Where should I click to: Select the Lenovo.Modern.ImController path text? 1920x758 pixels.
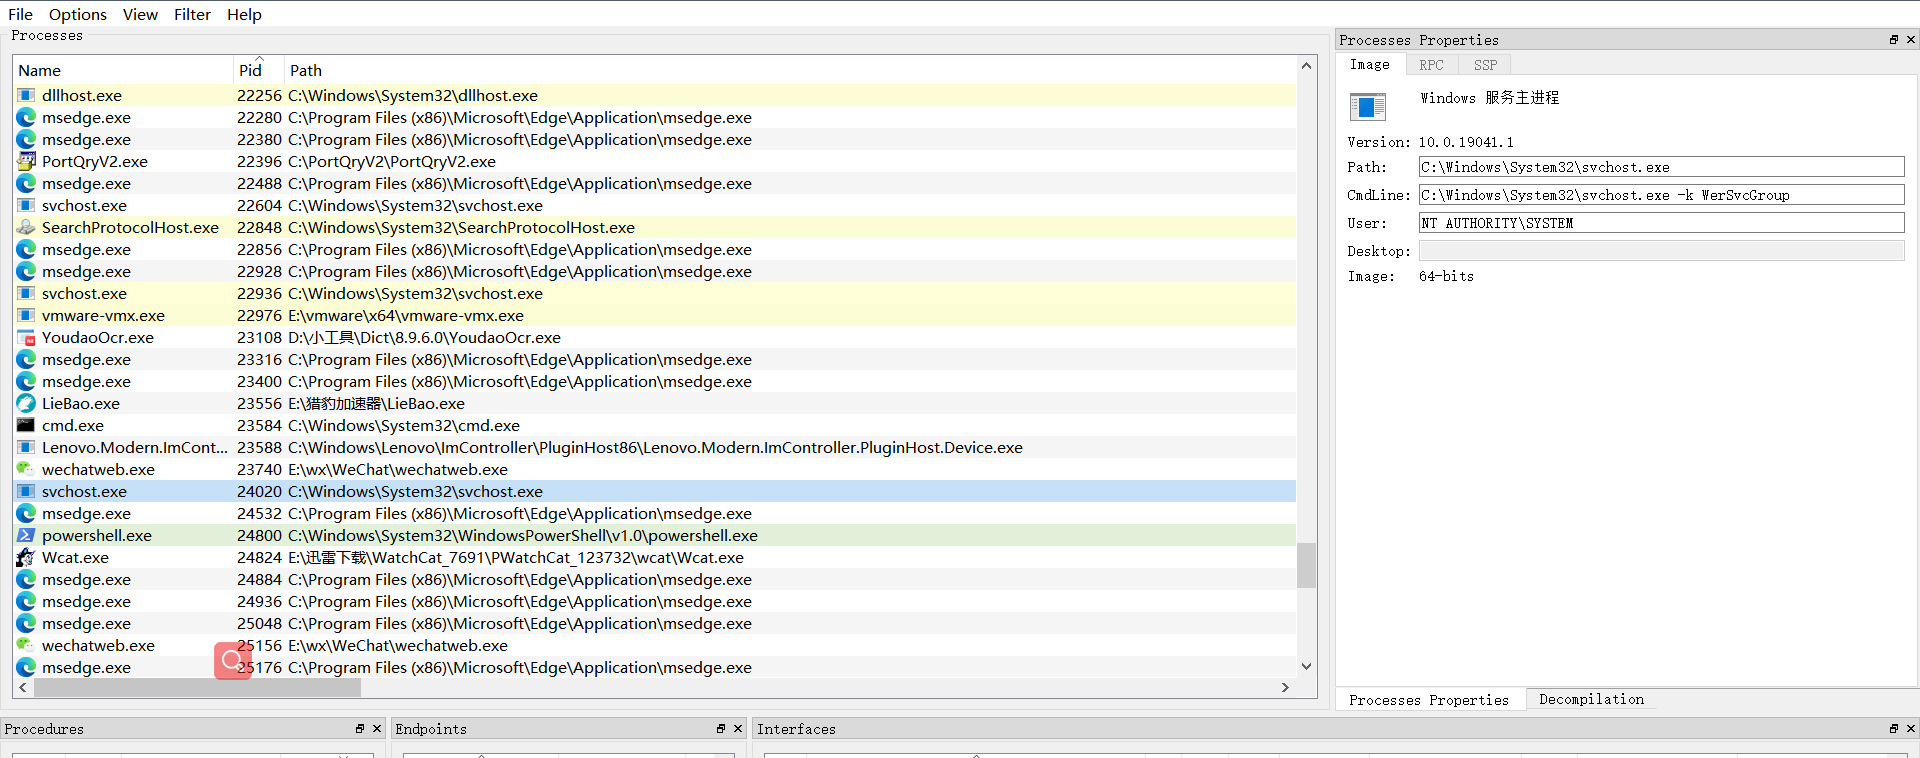(x=655, y=448)
